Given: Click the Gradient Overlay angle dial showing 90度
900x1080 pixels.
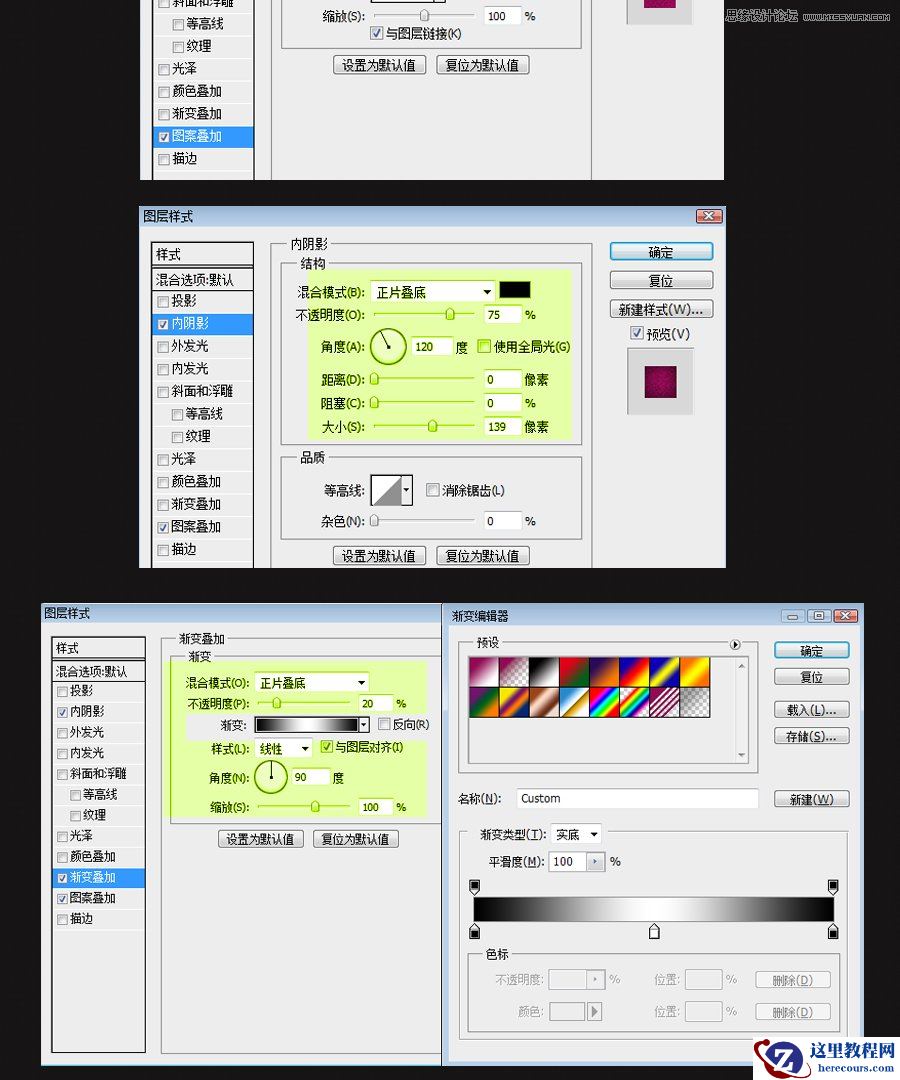Looking at the screenshot, I should (271, 777).
